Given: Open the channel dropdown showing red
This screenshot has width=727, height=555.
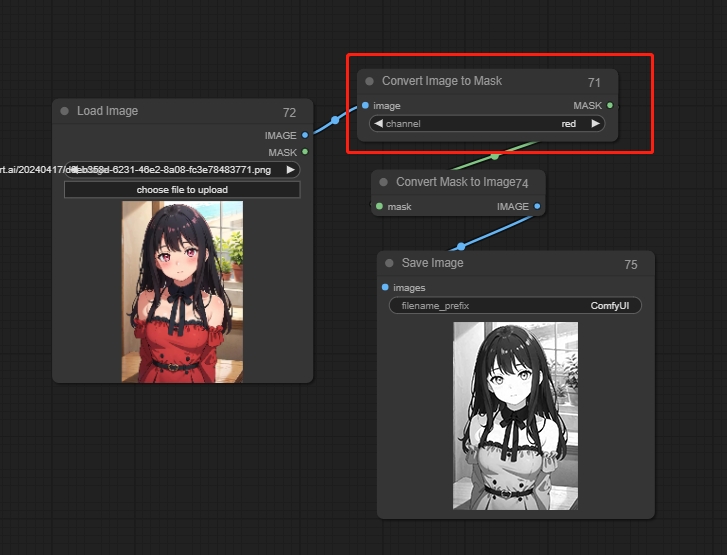Looking at the screenshot, I should 487,124.
